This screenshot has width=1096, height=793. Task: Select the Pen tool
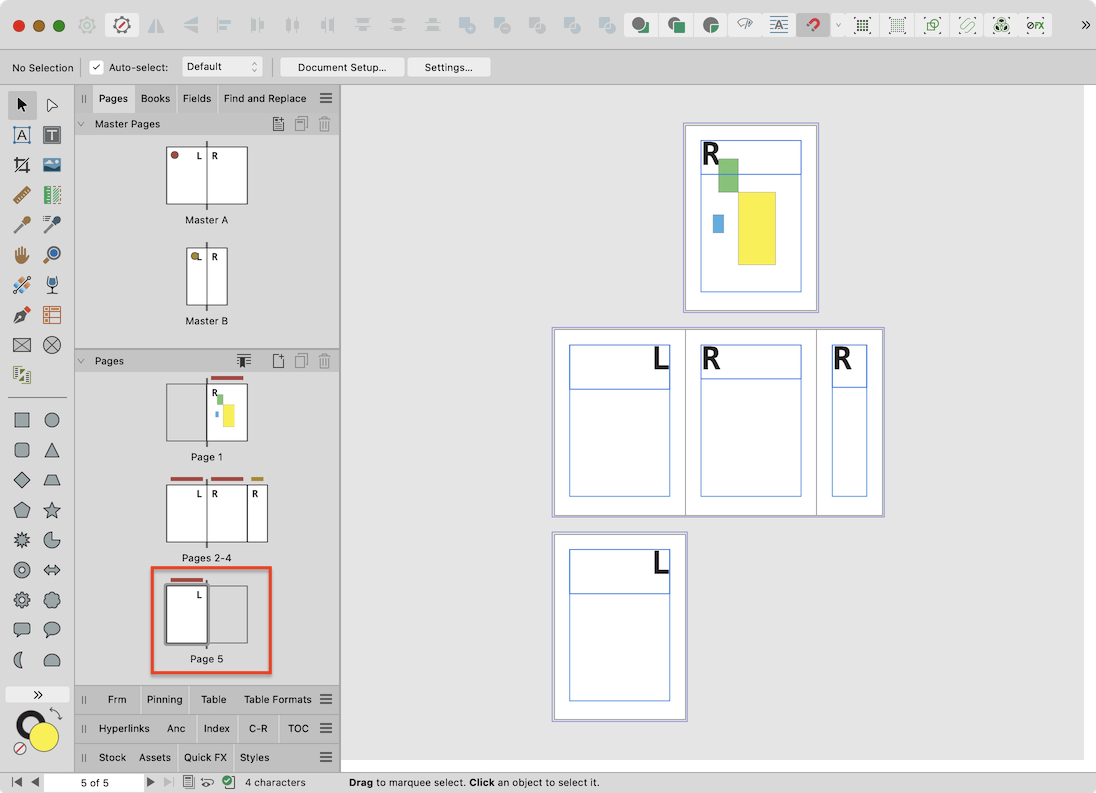pos(21,314)
